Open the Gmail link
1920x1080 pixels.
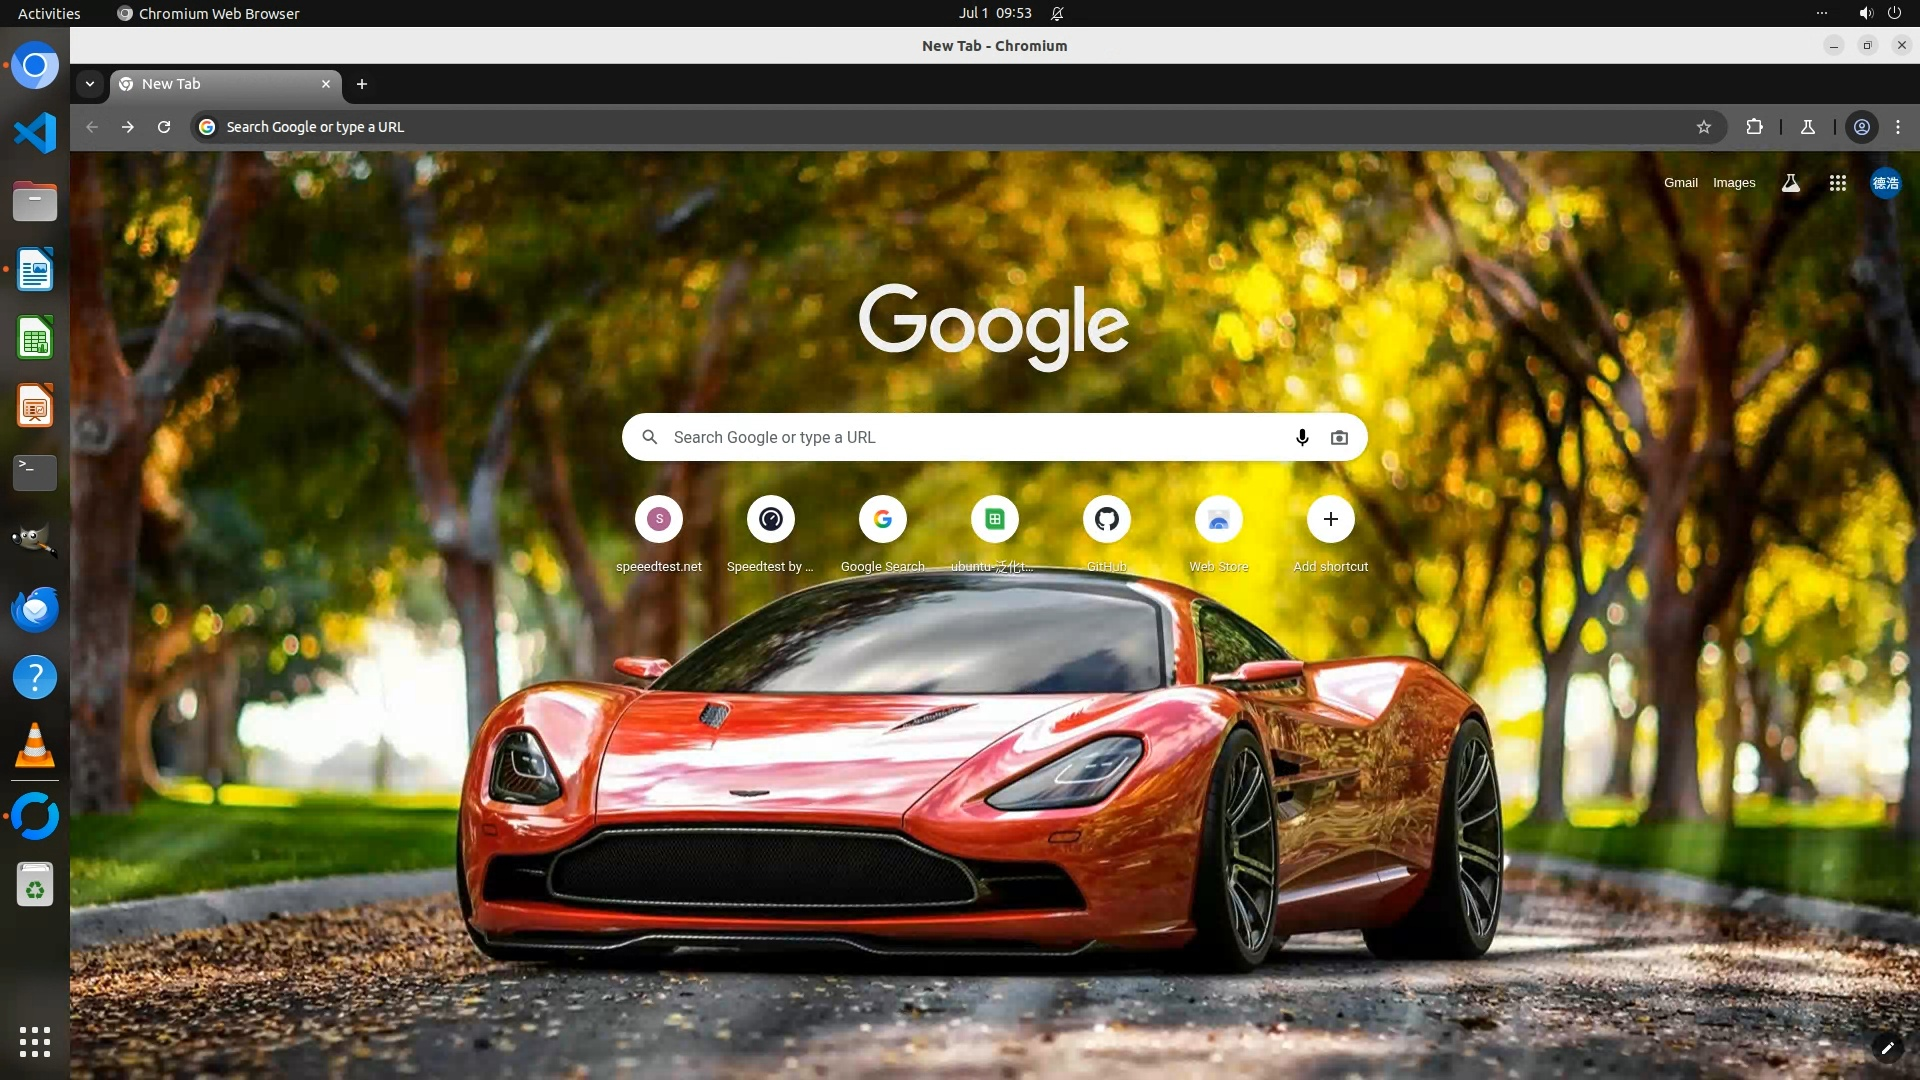coord(1680,183)
